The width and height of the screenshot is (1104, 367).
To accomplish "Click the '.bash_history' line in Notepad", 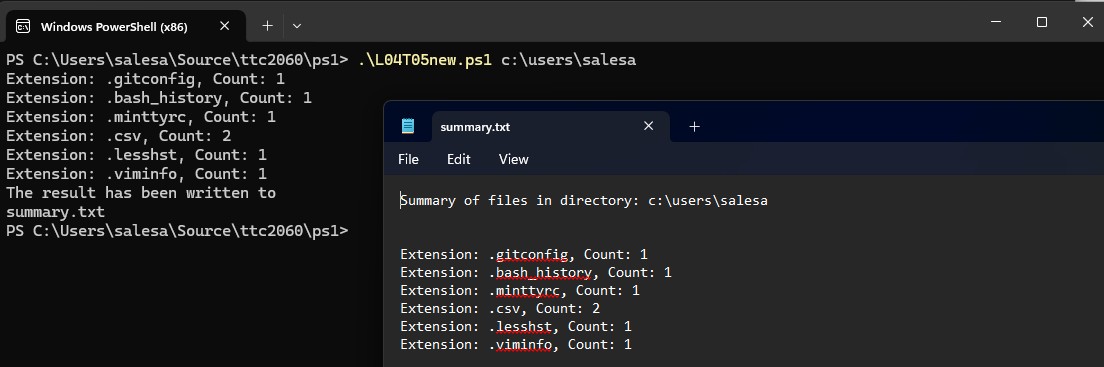I will pyautogui.click(x=536, y=272).
